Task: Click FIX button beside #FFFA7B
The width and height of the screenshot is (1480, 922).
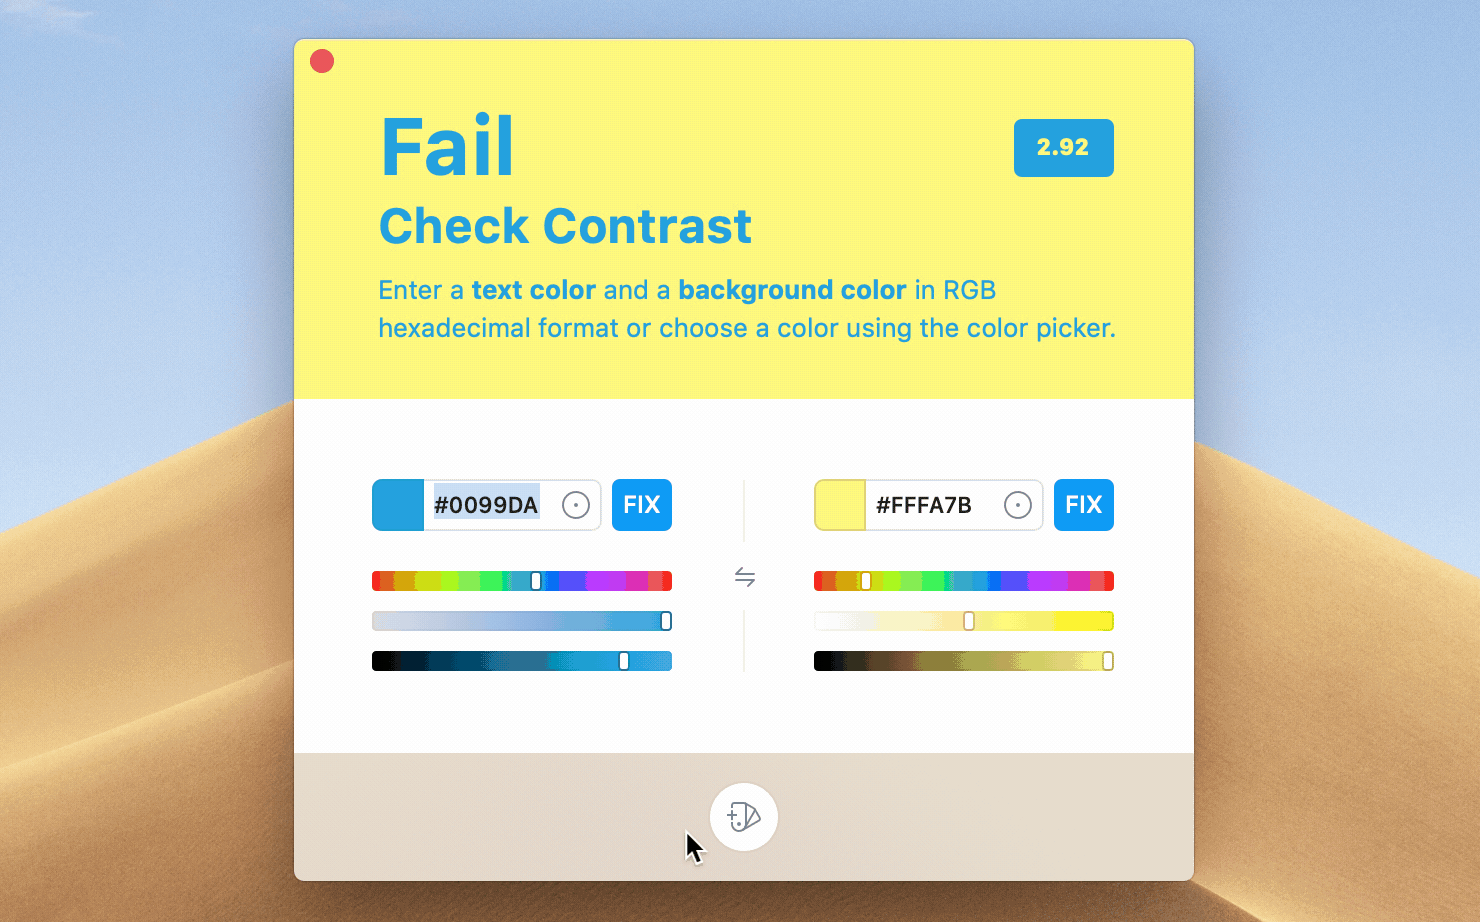Action: tap(1084, 505)
